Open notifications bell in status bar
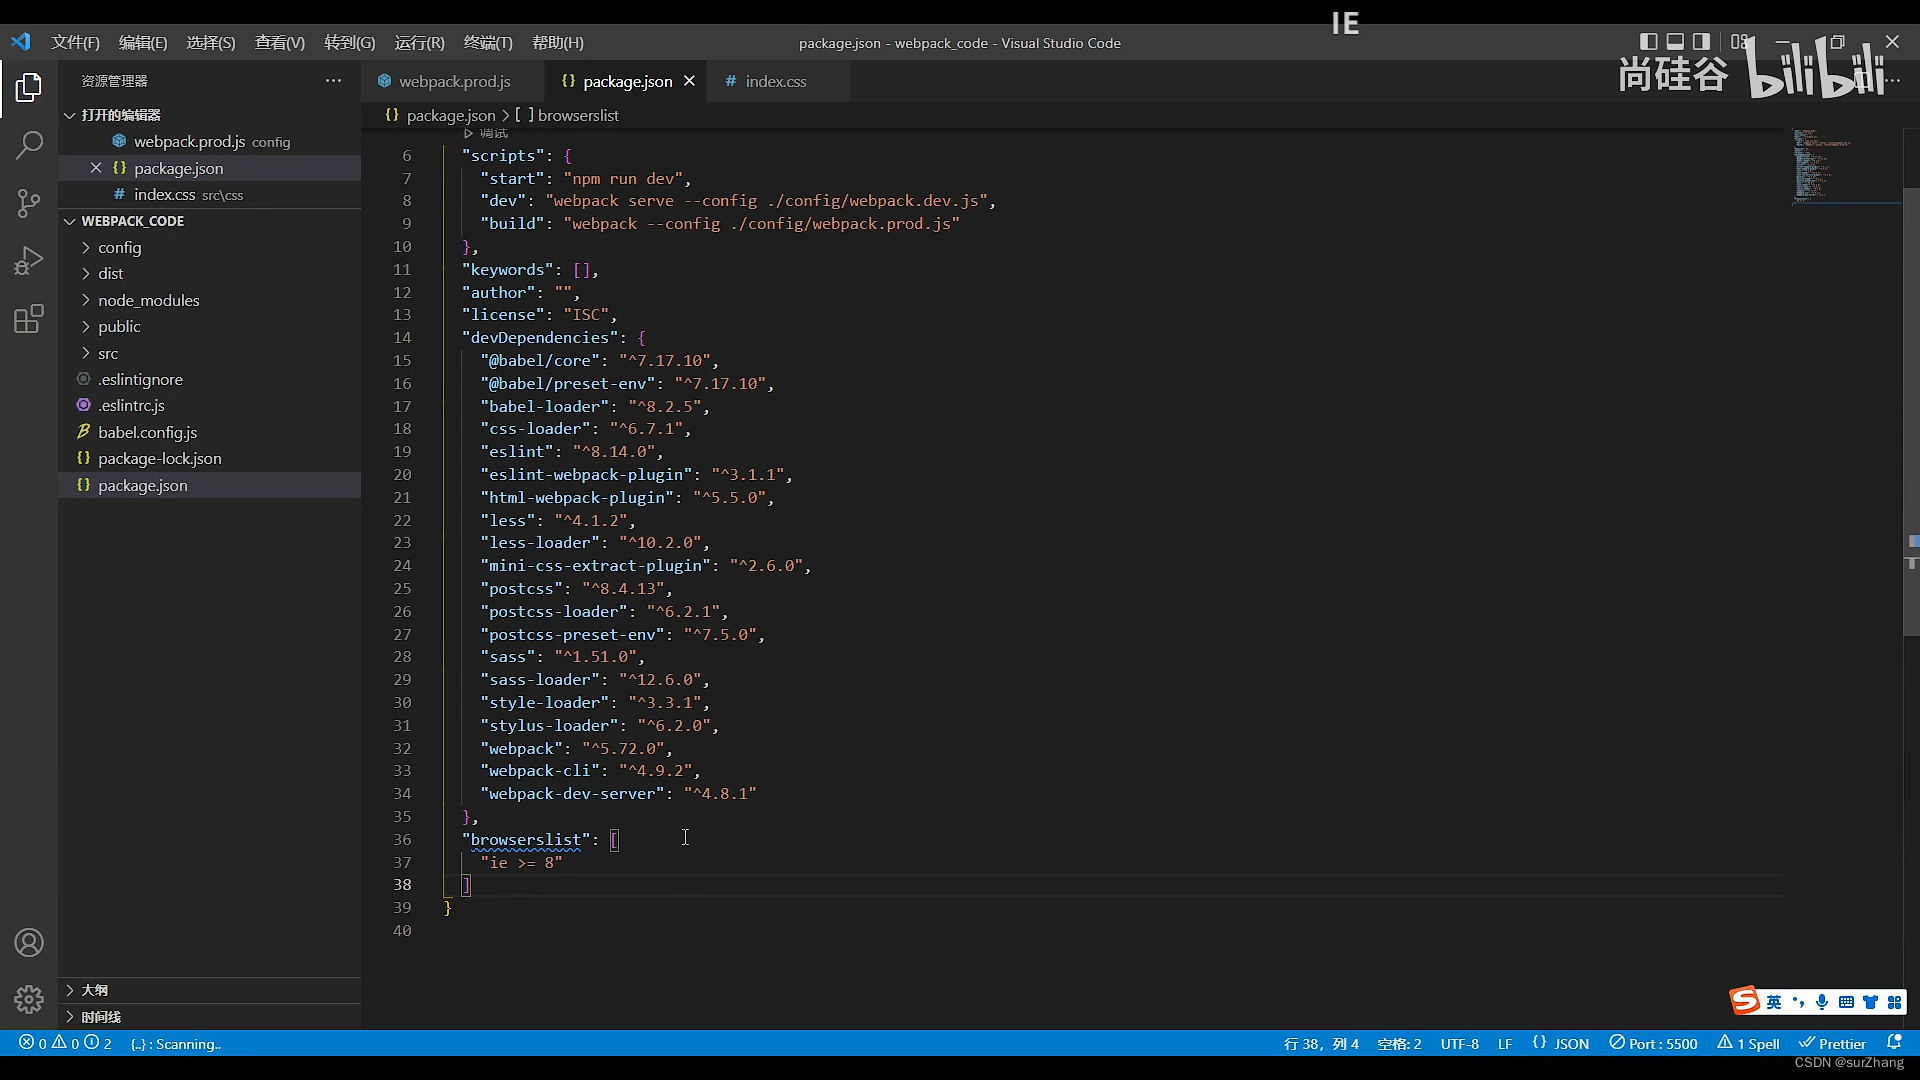The image size is (1920, 1080). click(x=1894, y=1043)
